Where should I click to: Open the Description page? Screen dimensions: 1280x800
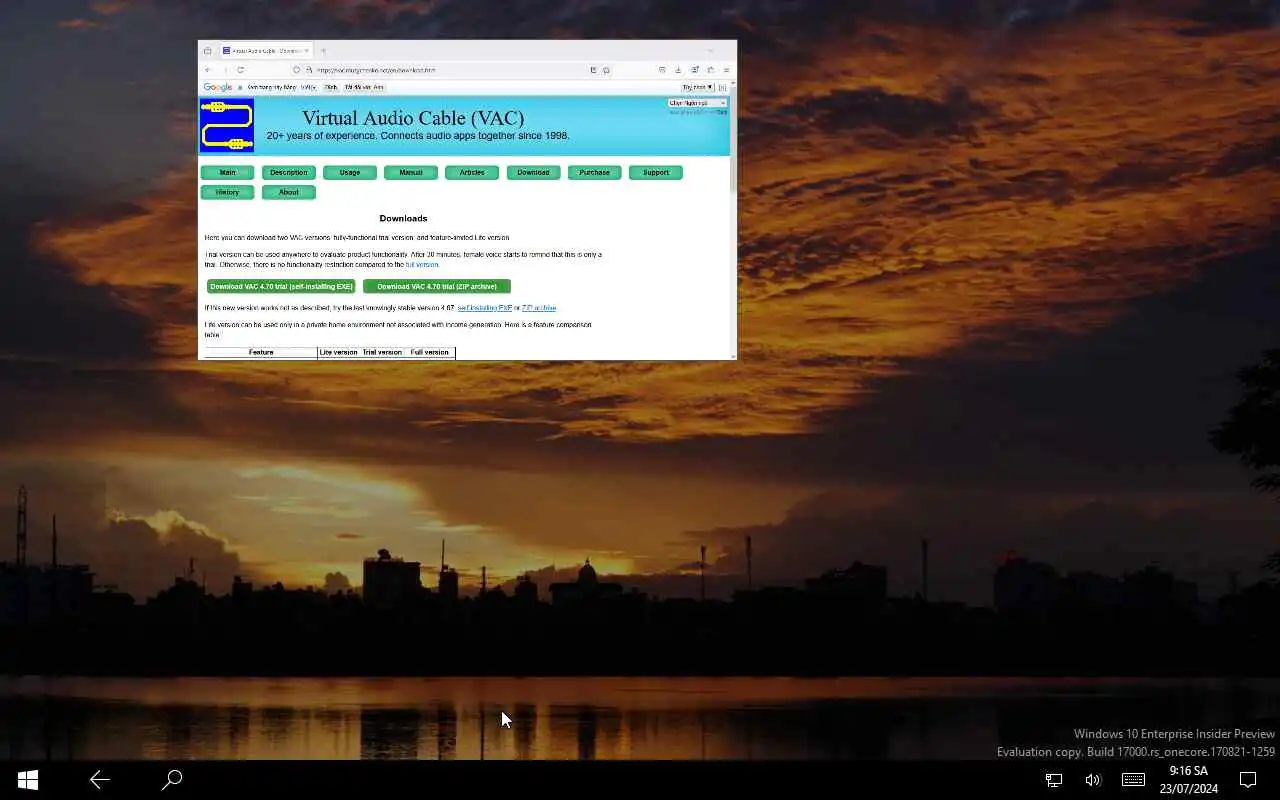(289, 172)
